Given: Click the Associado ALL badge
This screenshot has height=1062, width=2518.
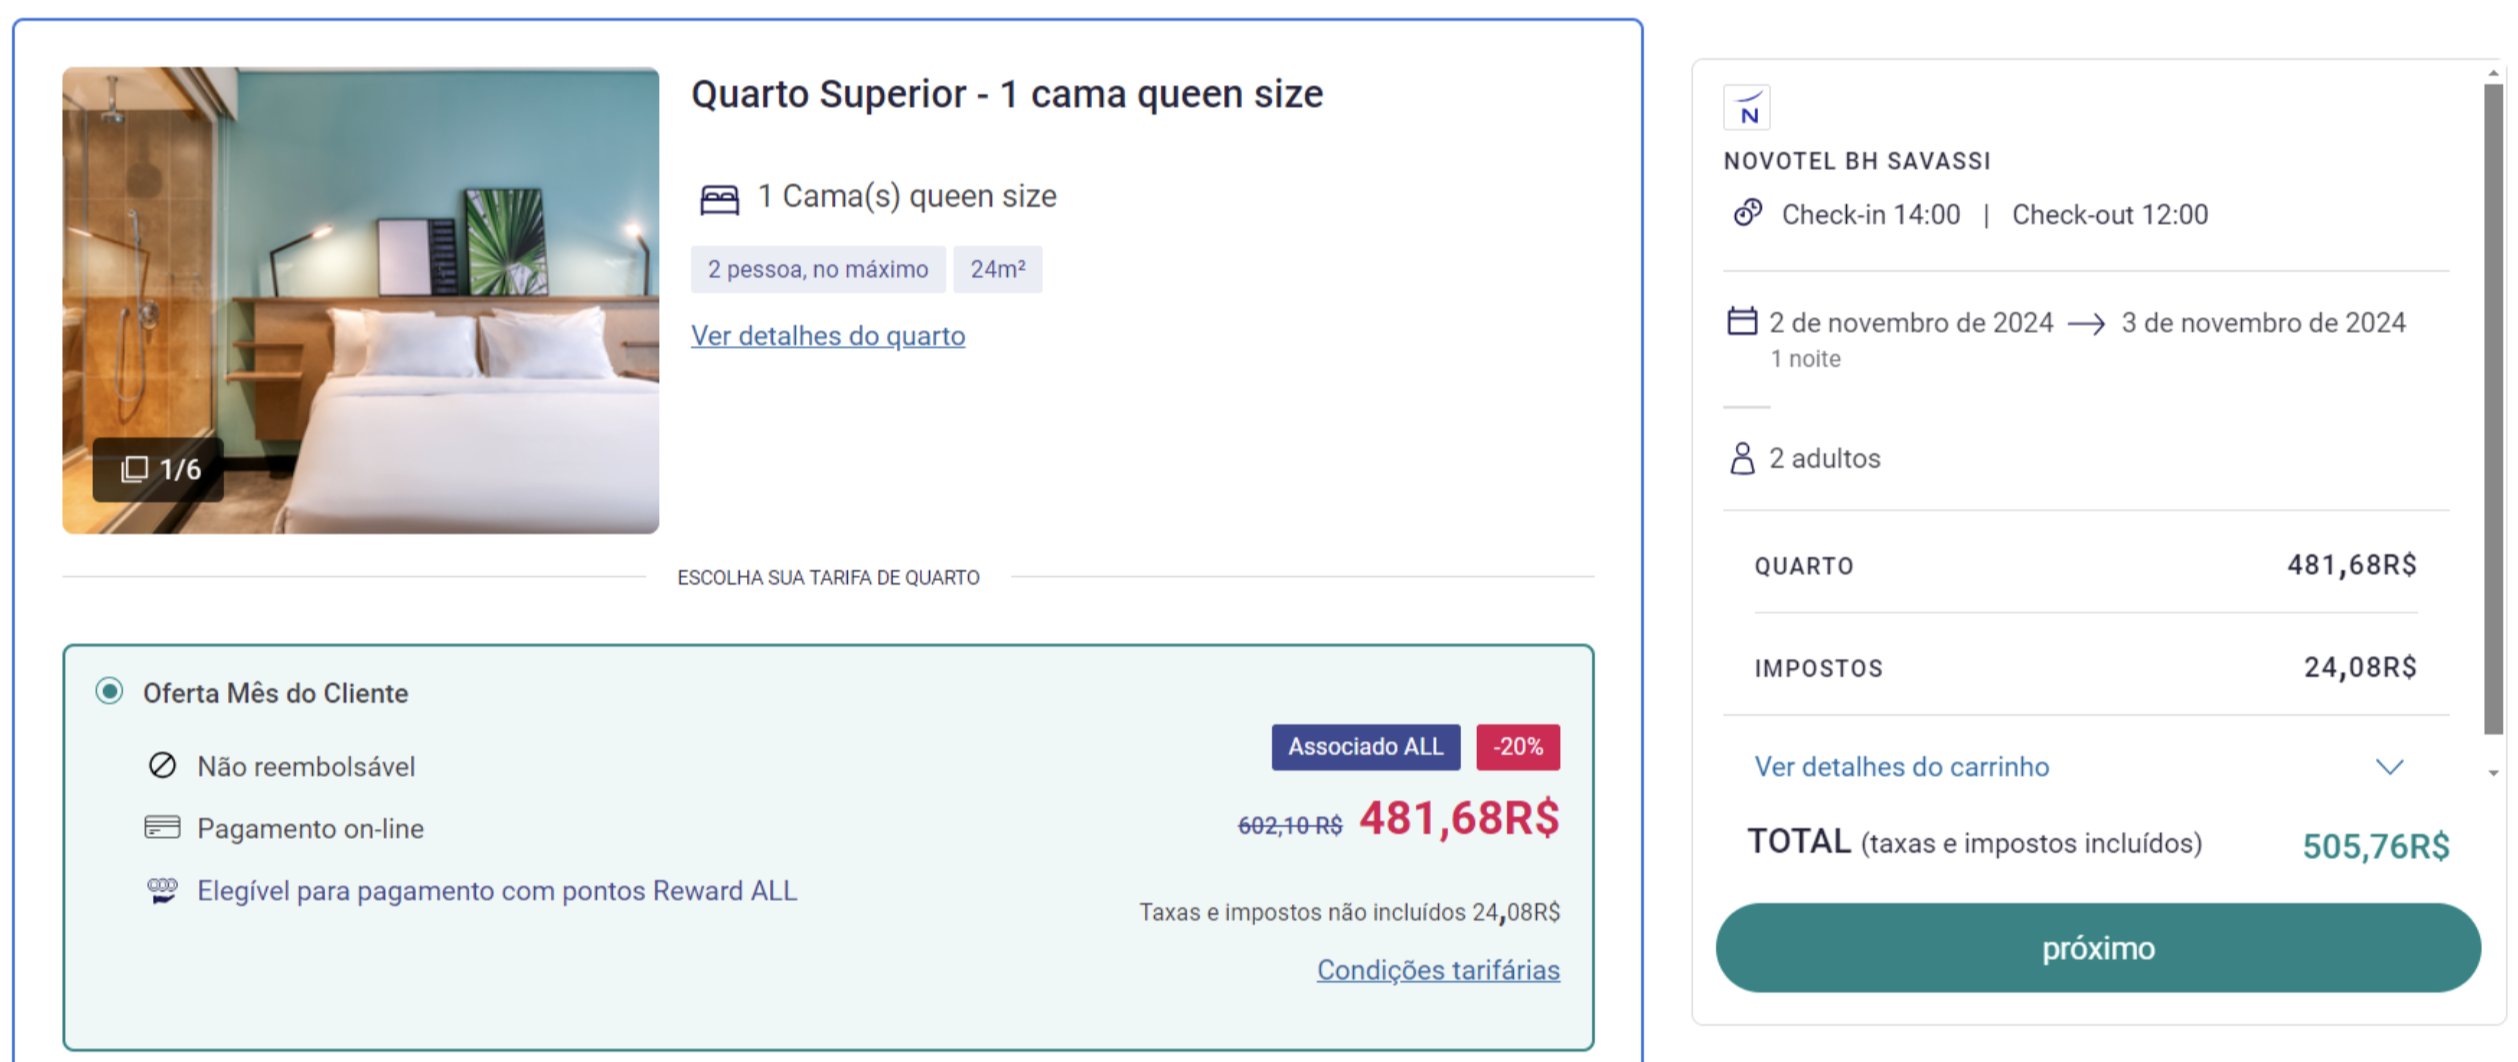Looking at the screenshot, I should point(1365,747).
